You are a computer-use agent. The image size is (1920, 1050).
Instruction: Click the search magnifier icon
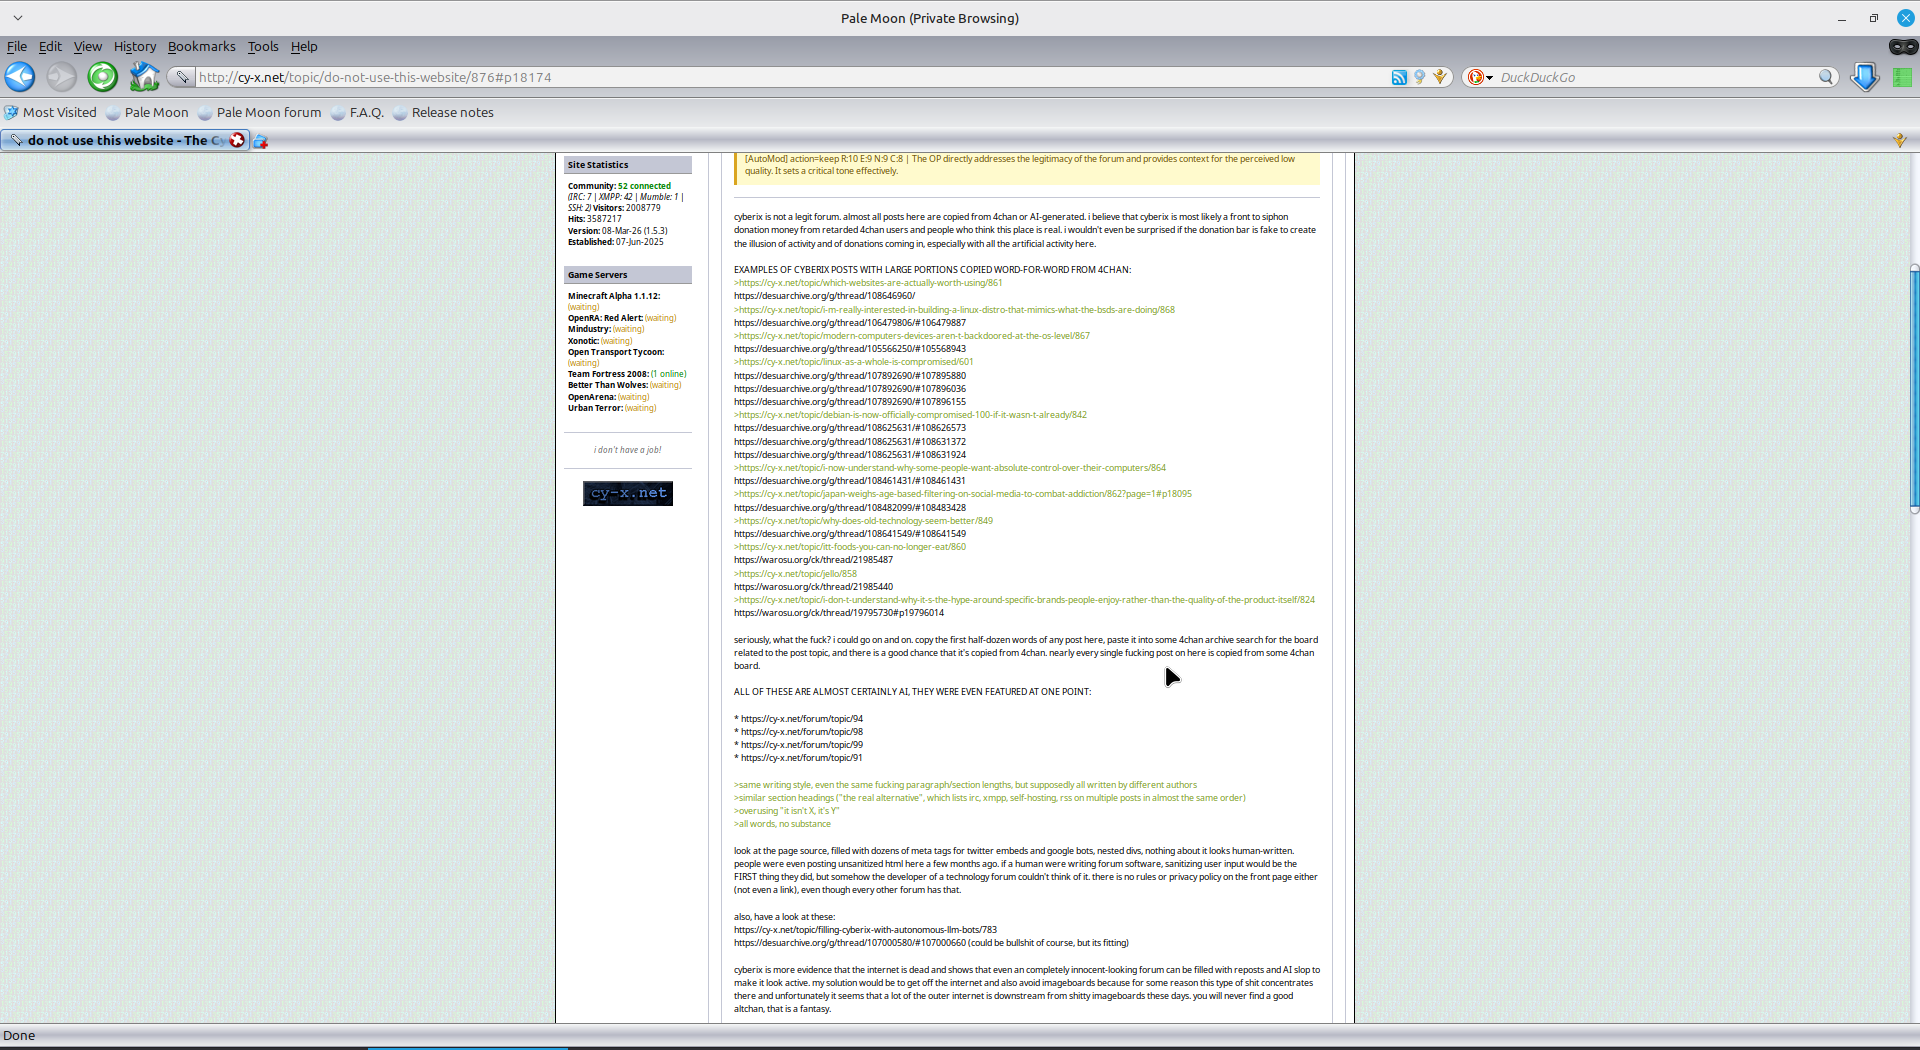click(x=1826, y=77)
